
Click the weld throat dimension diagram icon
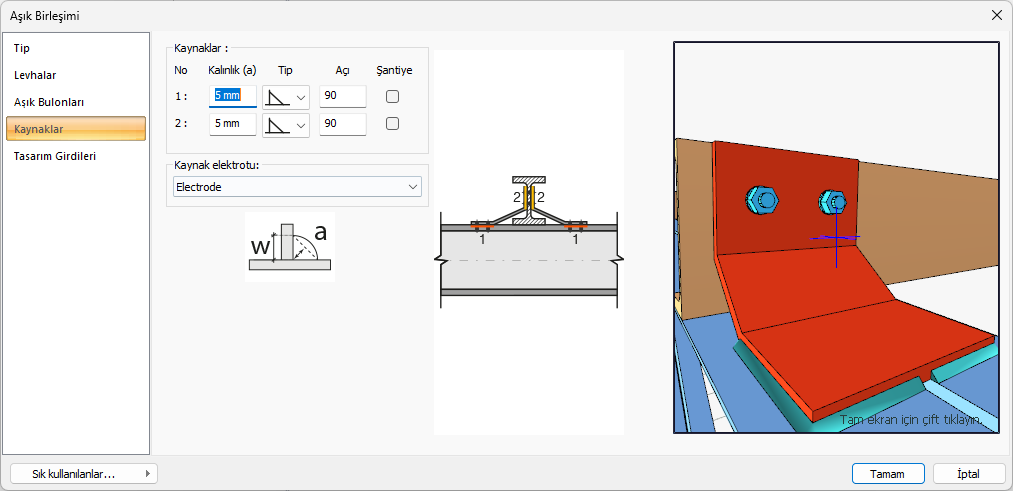289,247
